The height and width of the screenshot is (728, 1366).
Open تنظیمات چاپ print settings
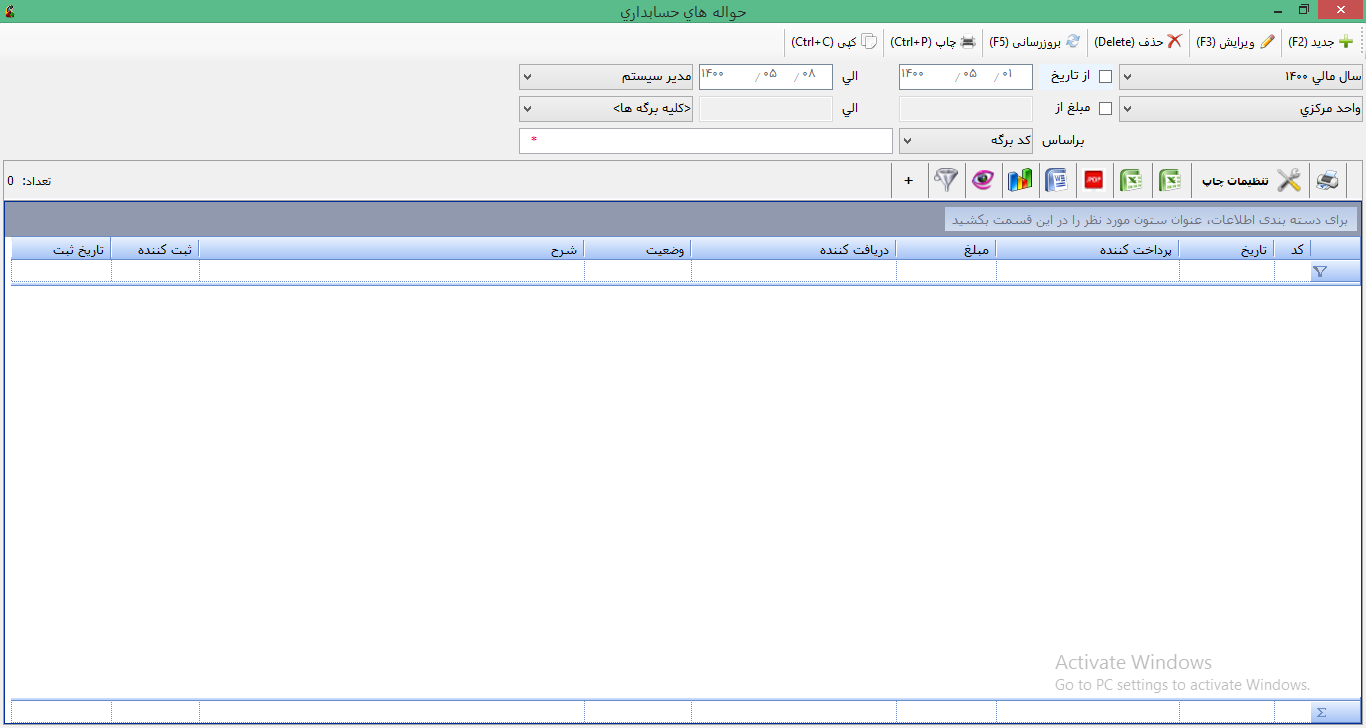[x=1251, y=180]
